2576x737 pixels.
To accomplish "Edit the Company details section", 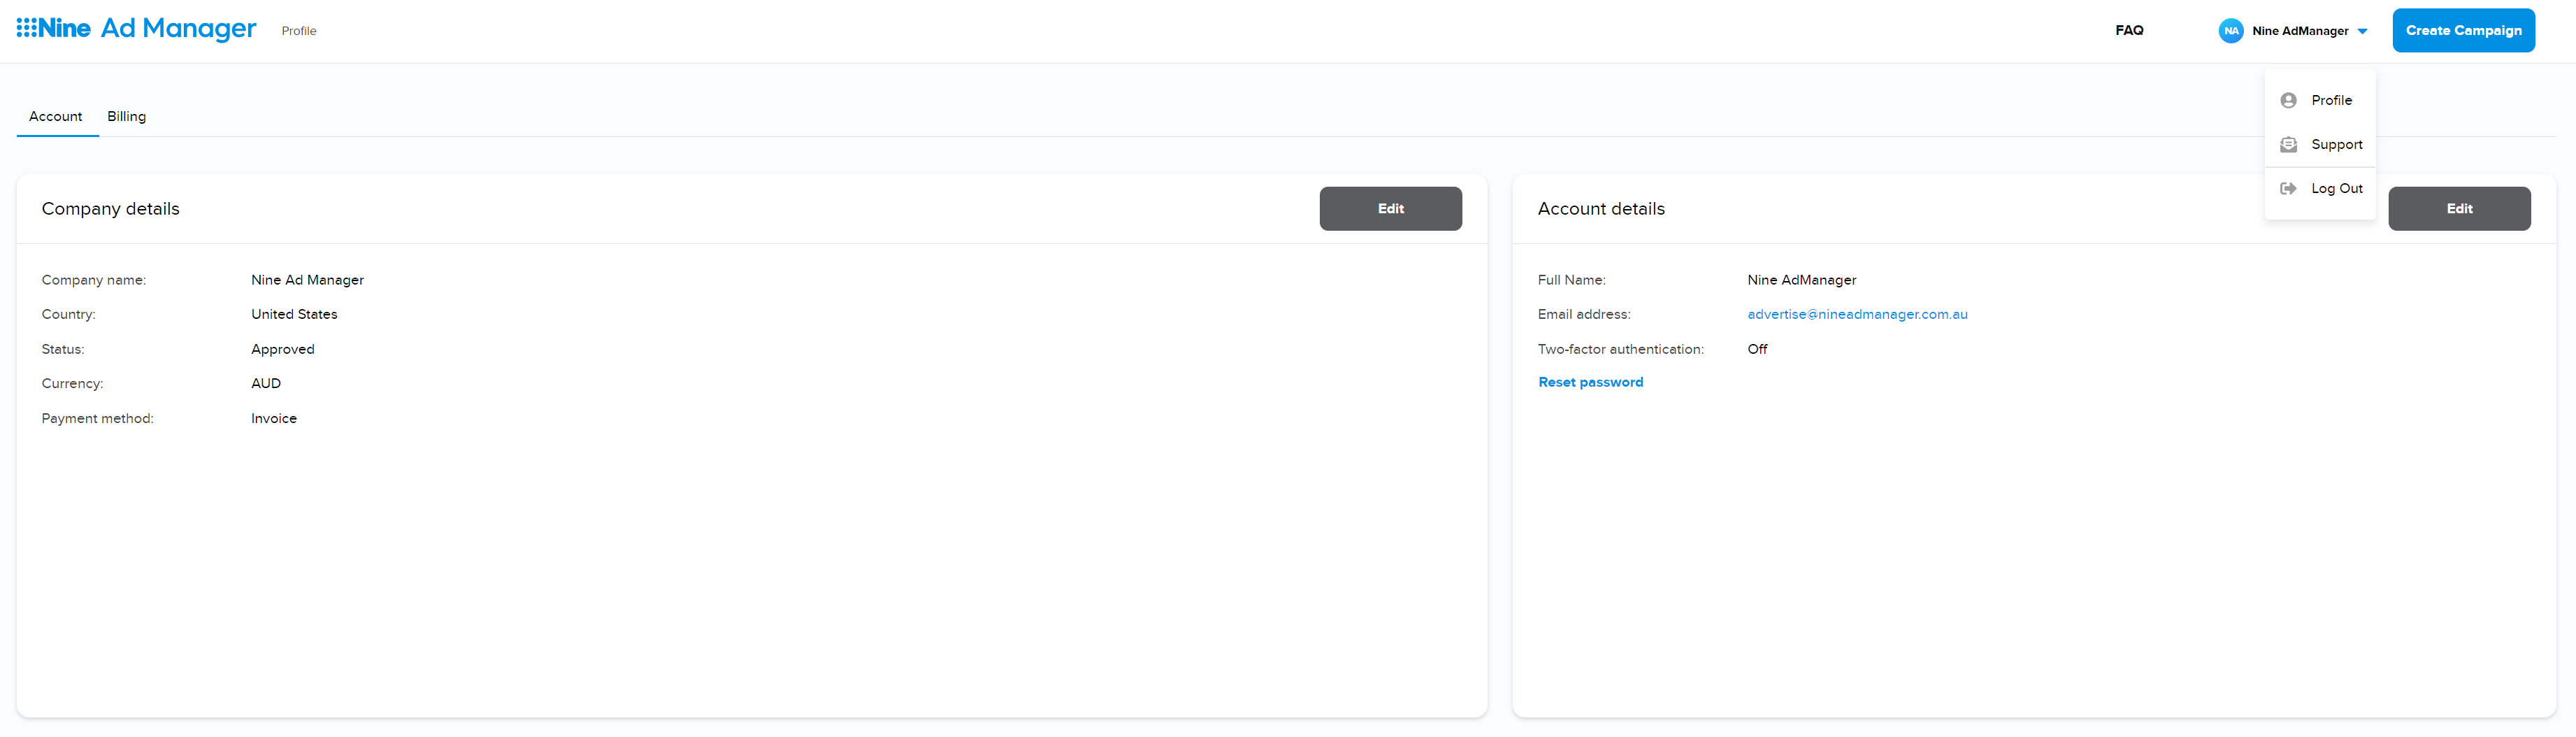I will pyautogui.click(x=1390, y=208).
